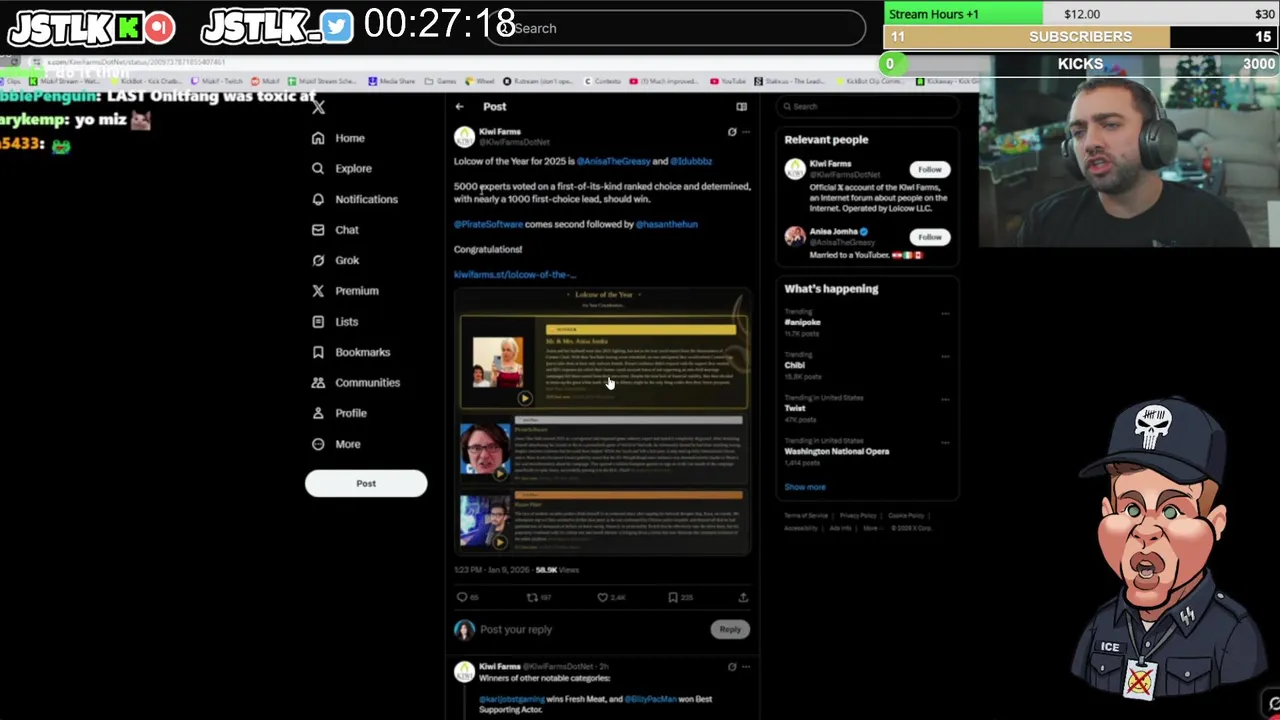Open more options for Twist trend

click(945, 399)
